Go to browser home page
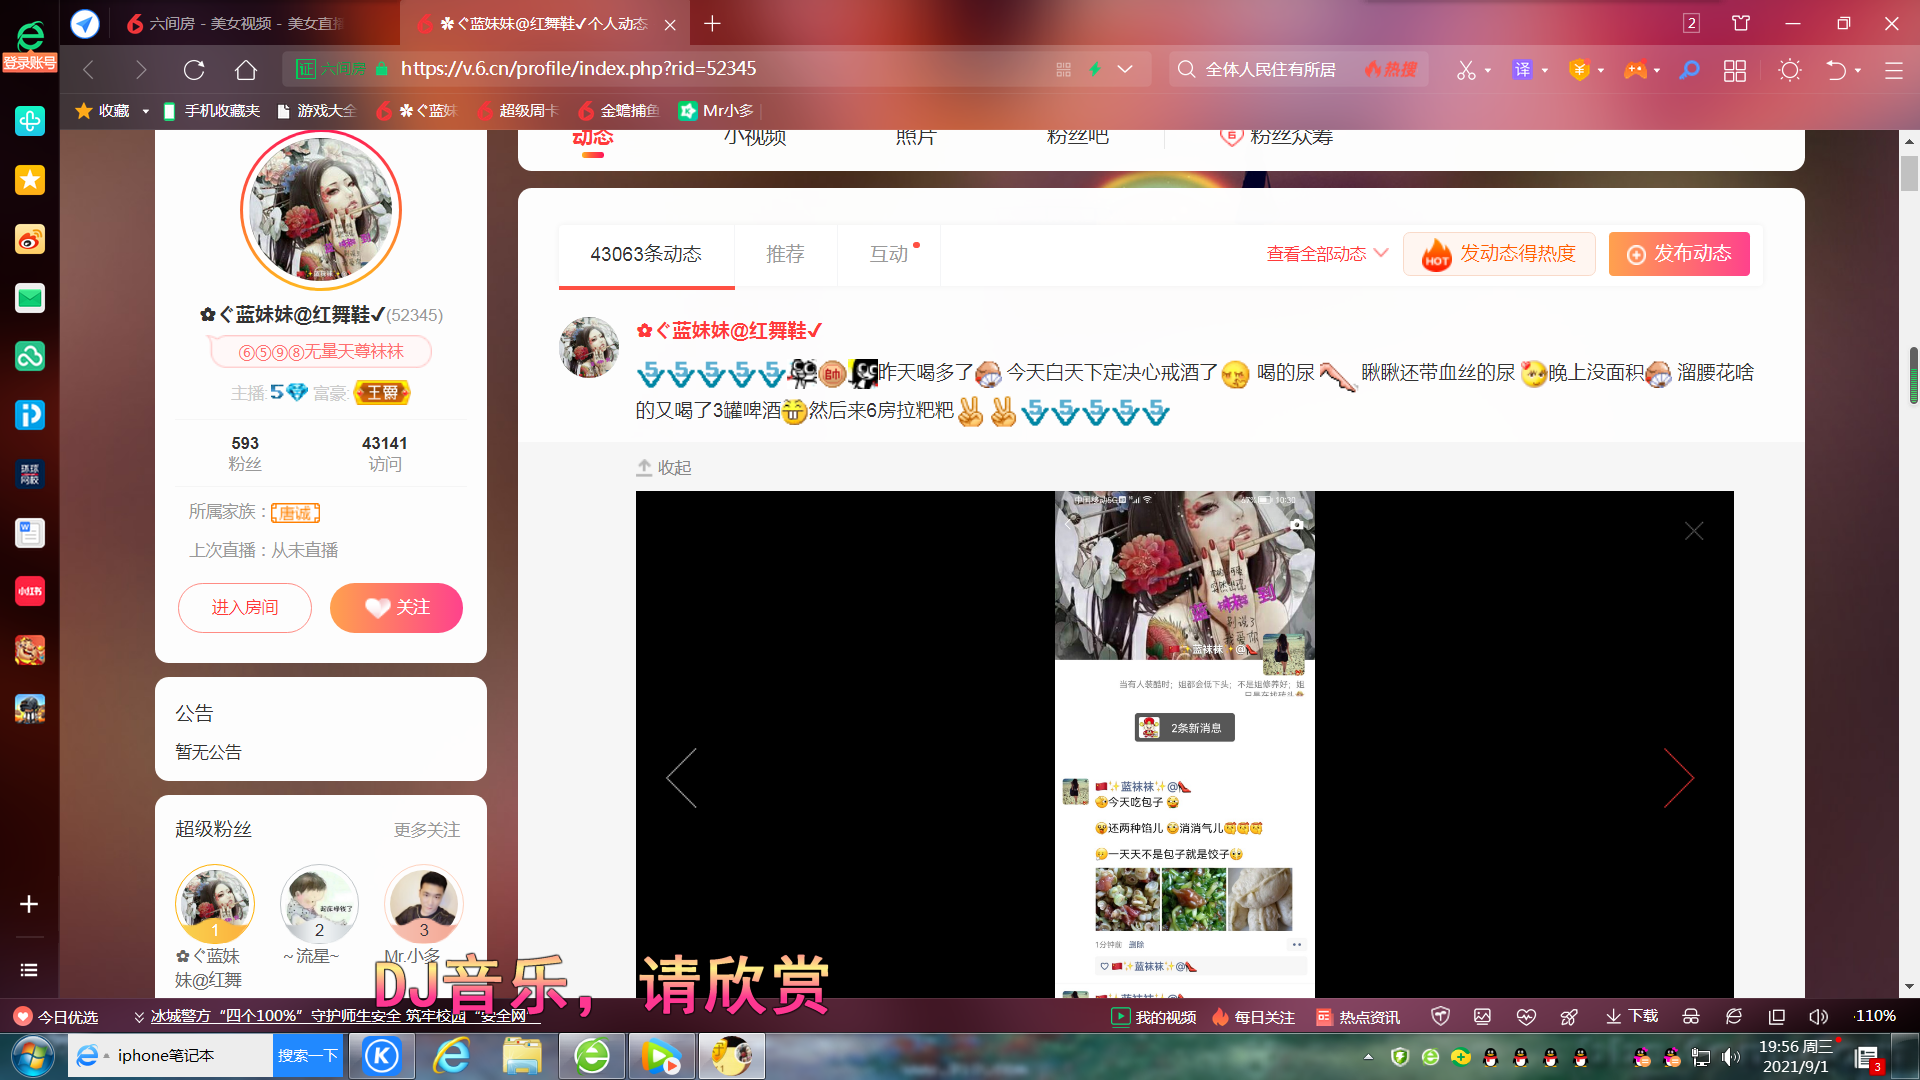Viewport: 1920px width, 1080px height. point(246,69)
